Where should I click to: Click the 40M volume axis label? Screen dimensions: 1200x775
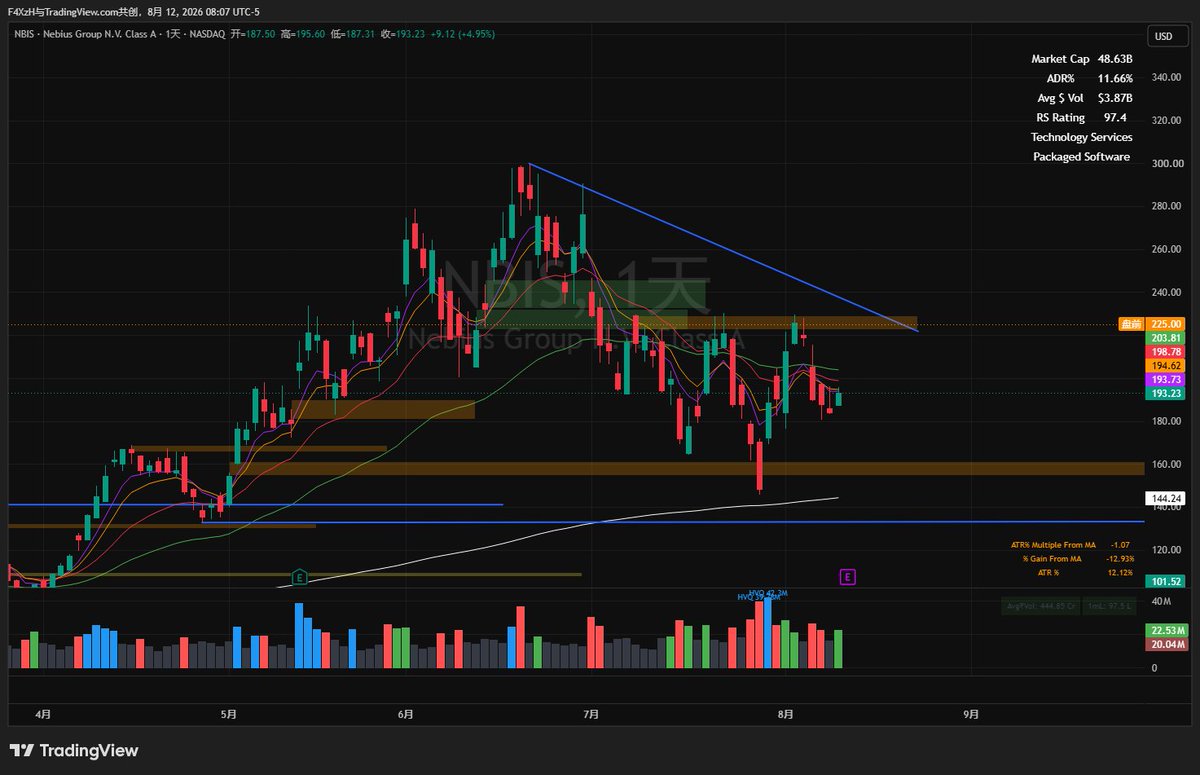coord(1161,601)
